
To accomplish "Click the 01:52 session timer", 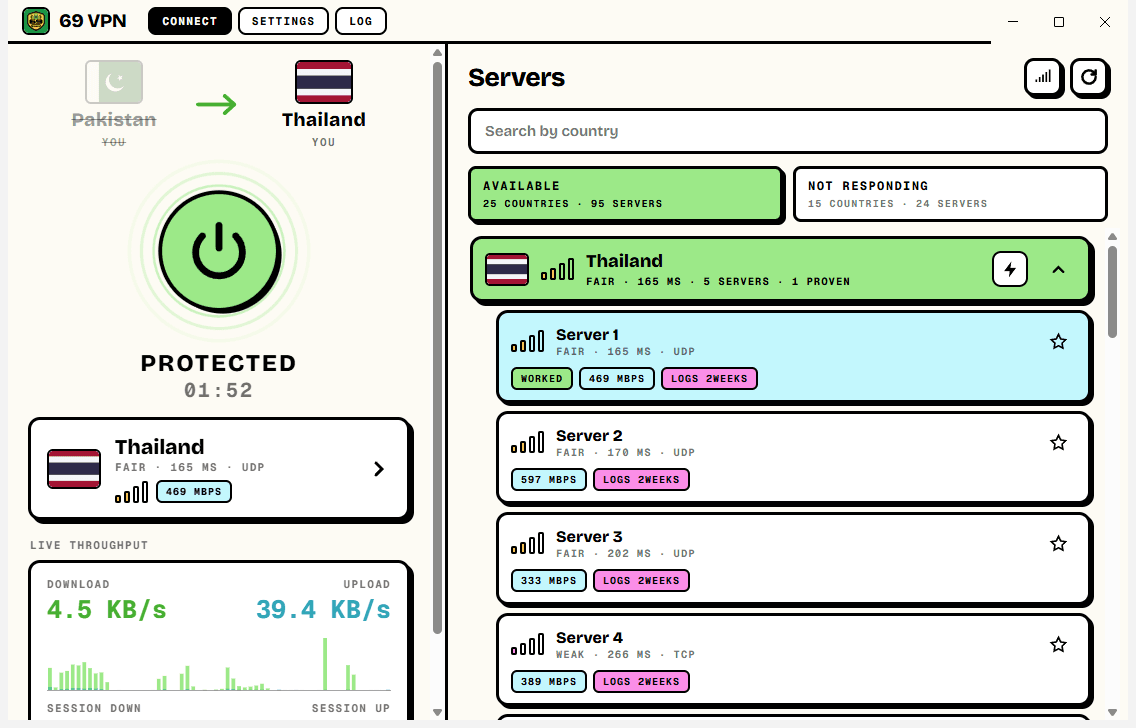I will (218, 390).
